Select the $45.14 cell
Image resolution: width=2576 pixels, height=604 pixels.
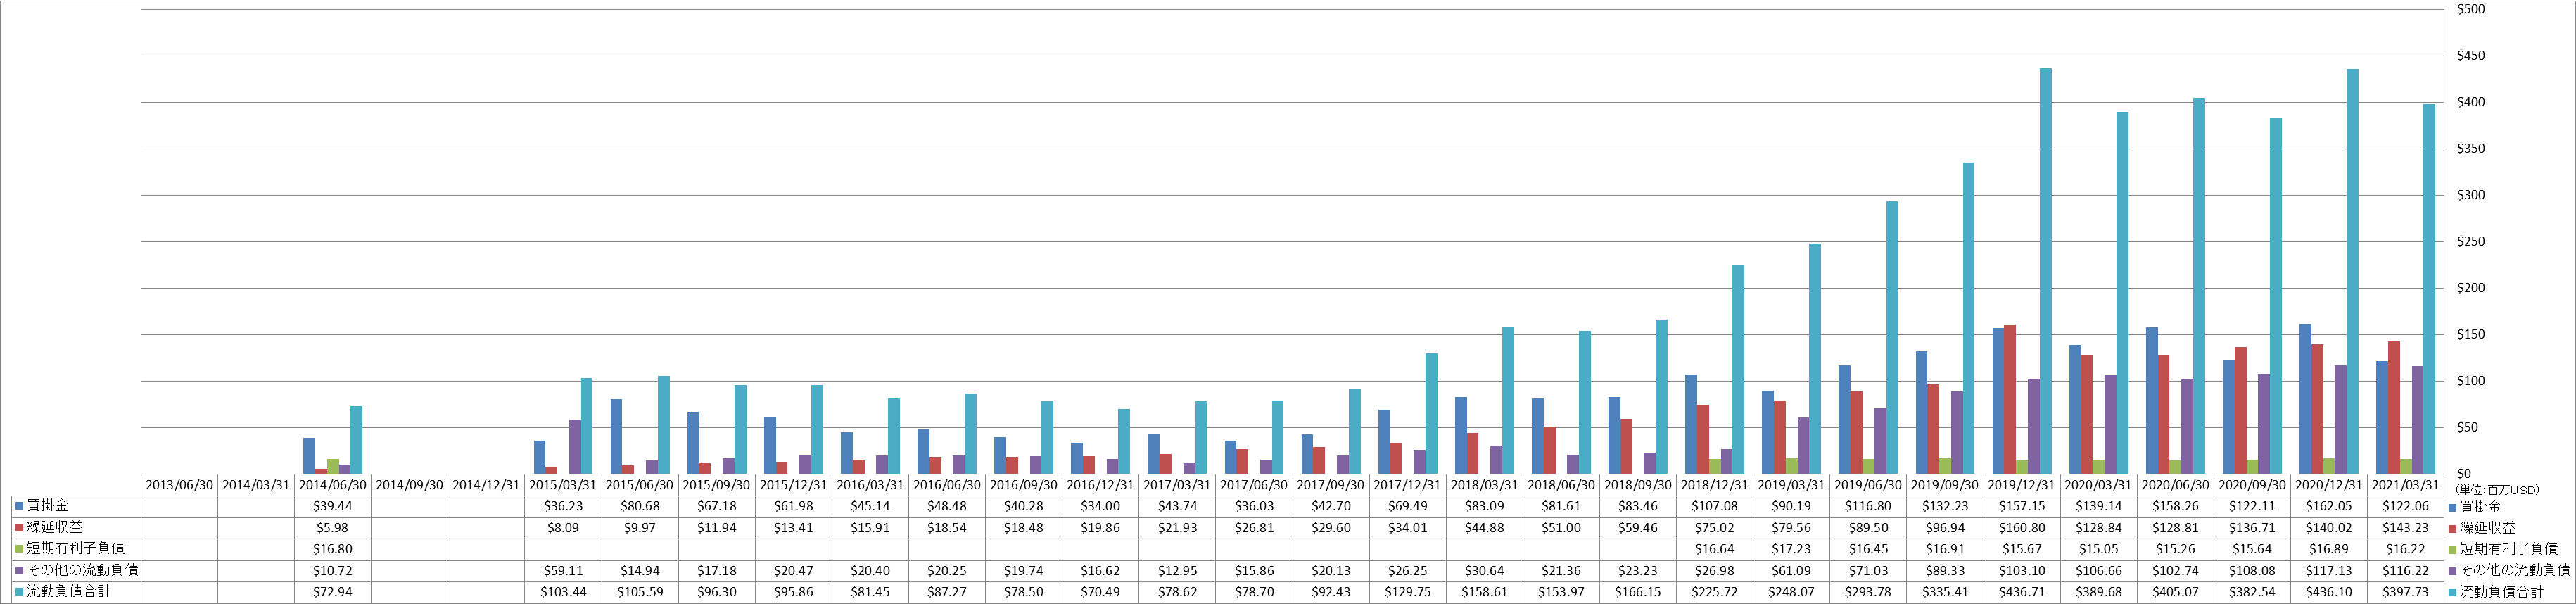click(x=870, y=506)
